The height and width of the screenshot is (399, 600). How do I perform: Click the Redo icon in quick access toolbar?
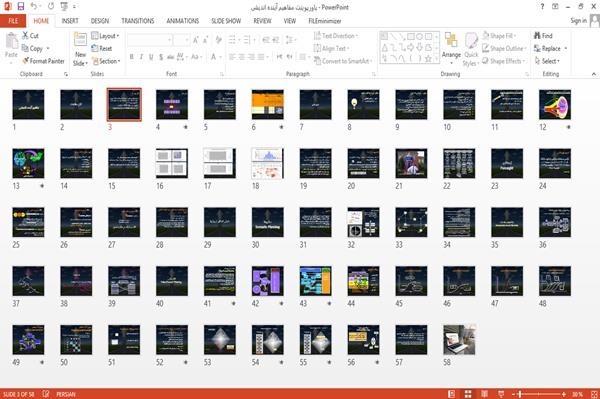(51, 6)
